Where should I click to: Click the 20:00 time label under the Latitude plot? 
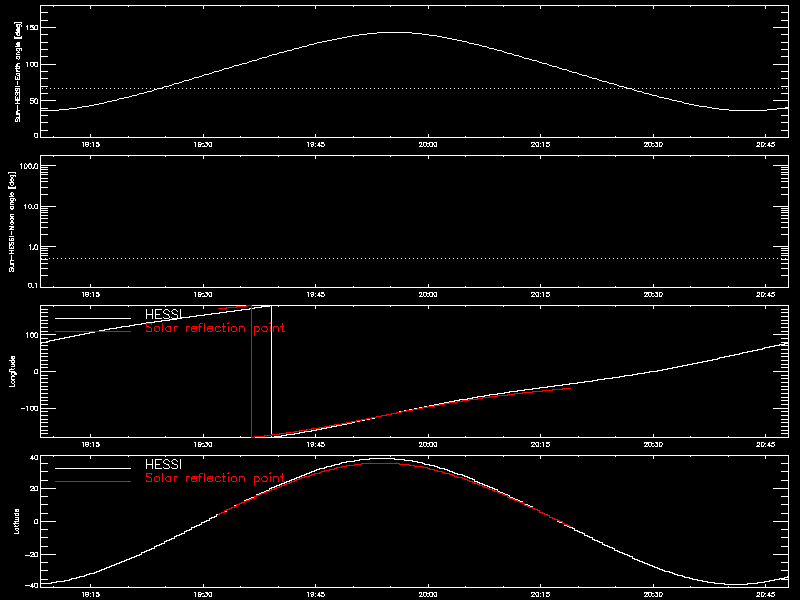(x=428, y=594)
